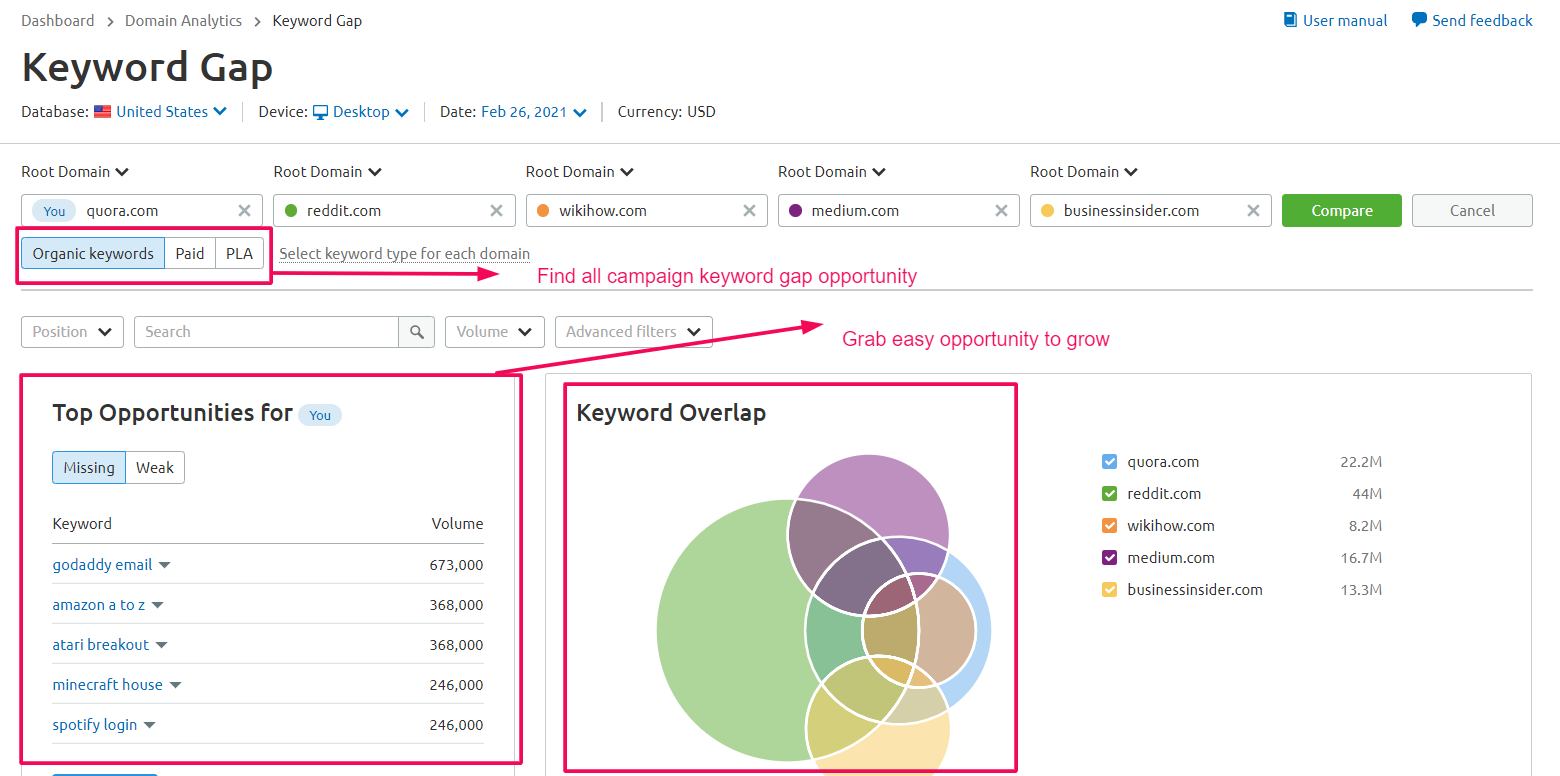Open Root Domain dropdown above reddit.com
The width and height of the screenshot is (1560, 776).
point(327,172)
